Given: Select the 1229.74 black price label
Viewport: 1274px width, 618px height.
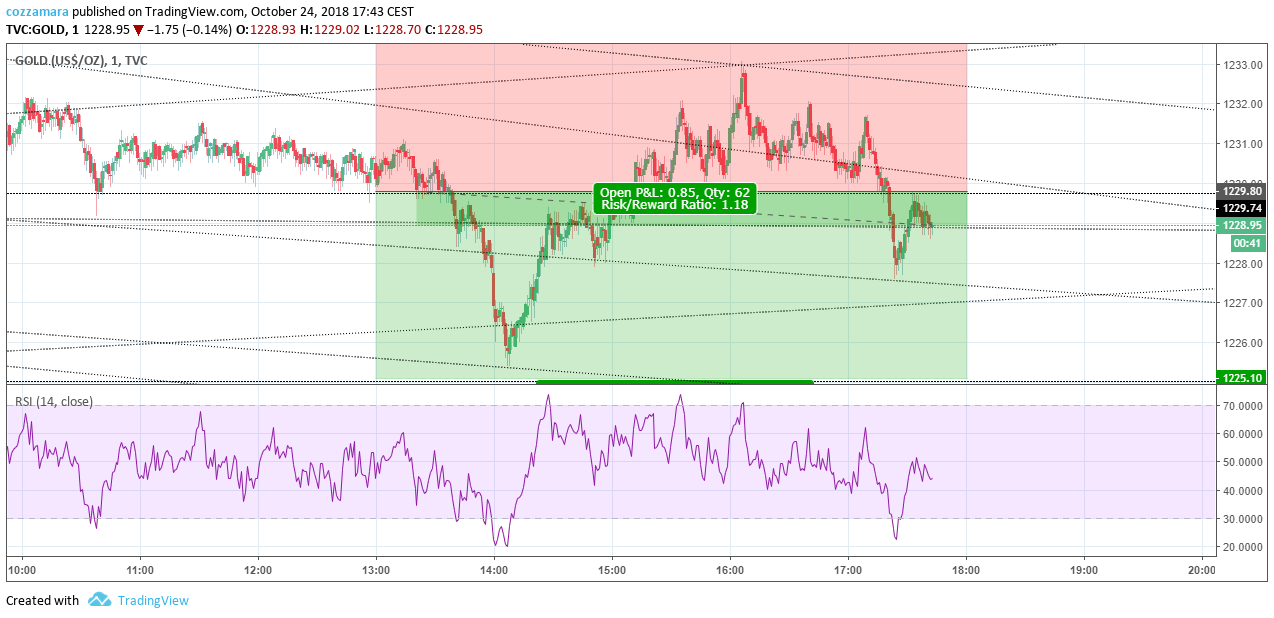Looking at the screenshot, I should [x=1242, y=208].
